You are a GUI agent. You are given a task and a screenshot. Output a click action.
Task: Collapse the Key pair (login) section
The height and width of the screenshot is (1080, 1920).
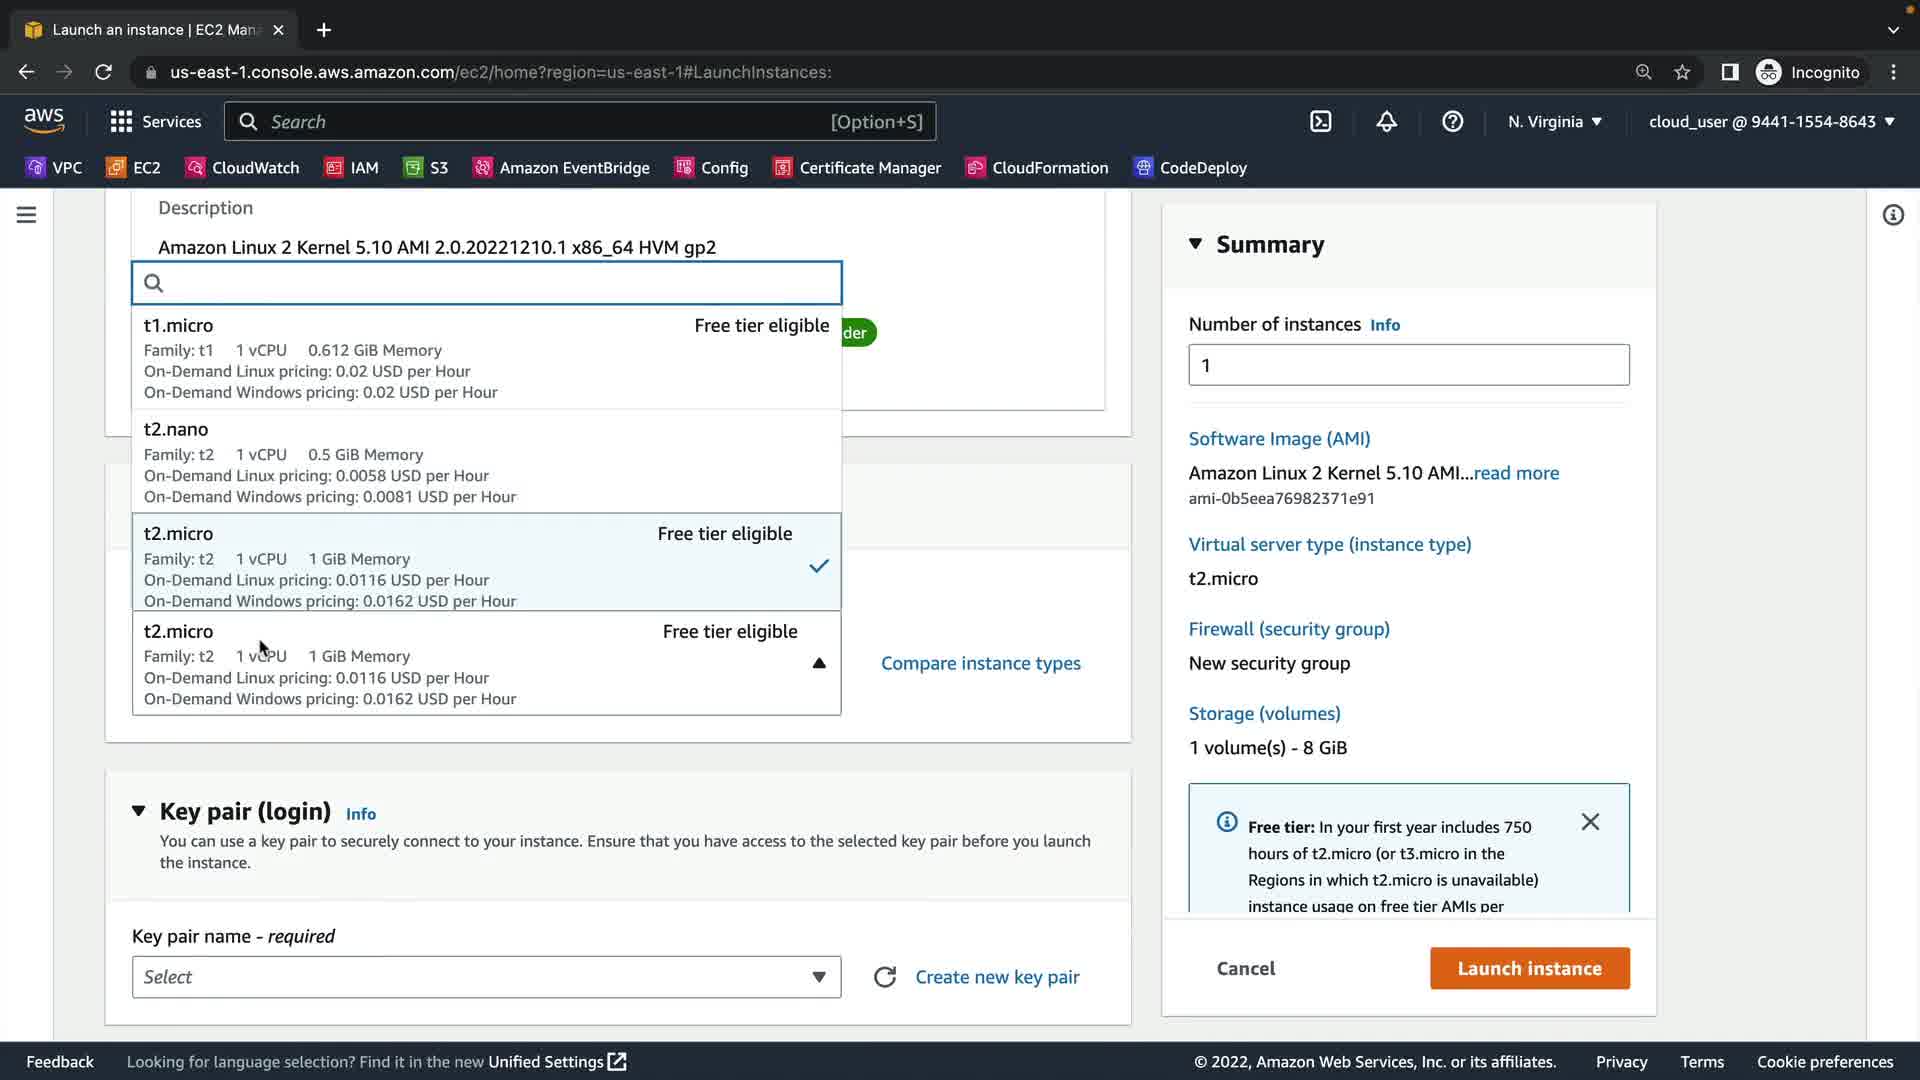[139, 811]
